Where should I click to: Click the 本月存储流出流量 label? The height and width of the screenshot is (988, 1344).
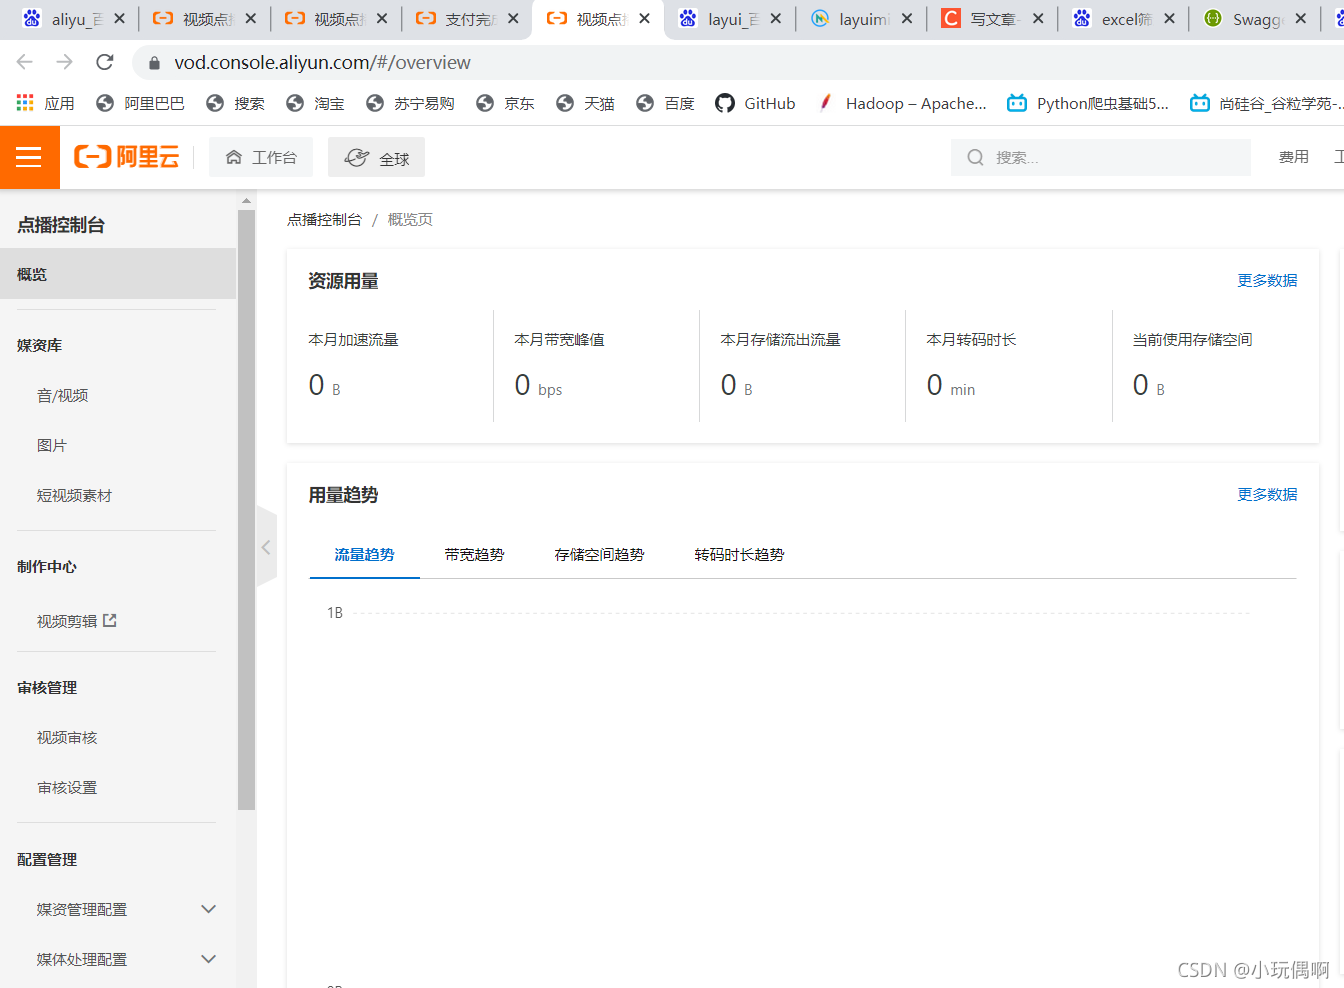tap(780, 340)
